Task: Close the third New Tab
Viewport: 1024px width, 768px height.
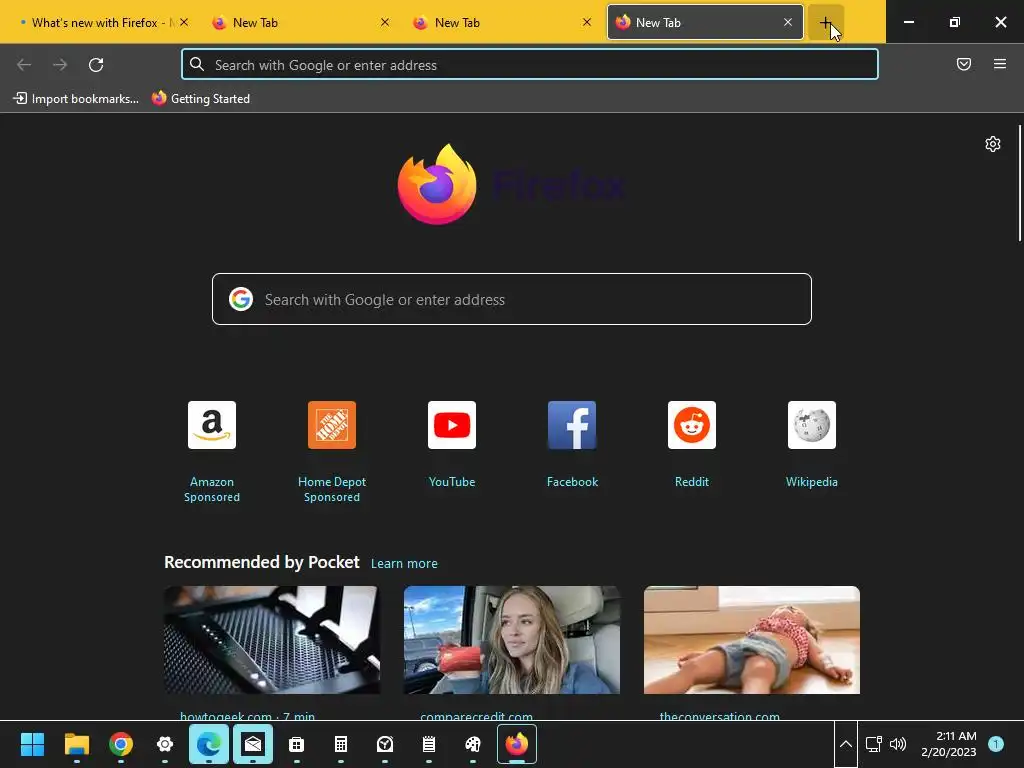Action: pyautogui.click(x=586, y=22)
